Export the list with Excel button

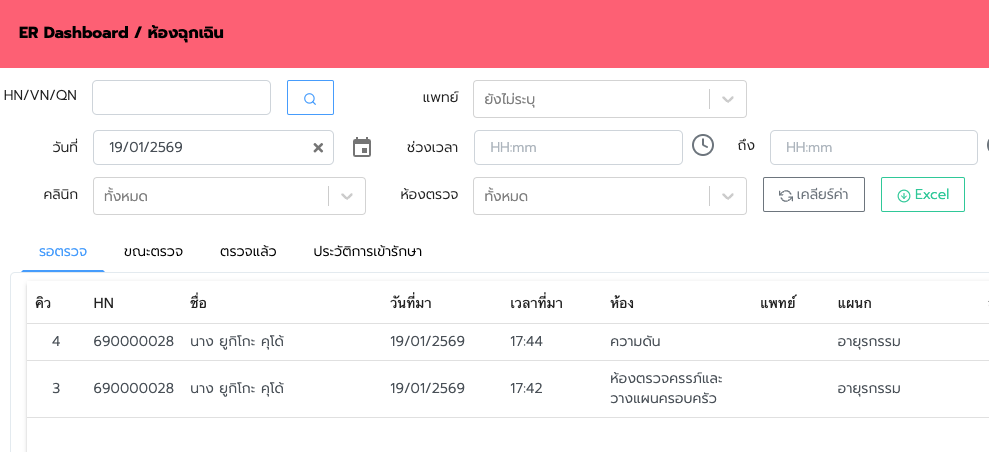(x=922, y=195)
